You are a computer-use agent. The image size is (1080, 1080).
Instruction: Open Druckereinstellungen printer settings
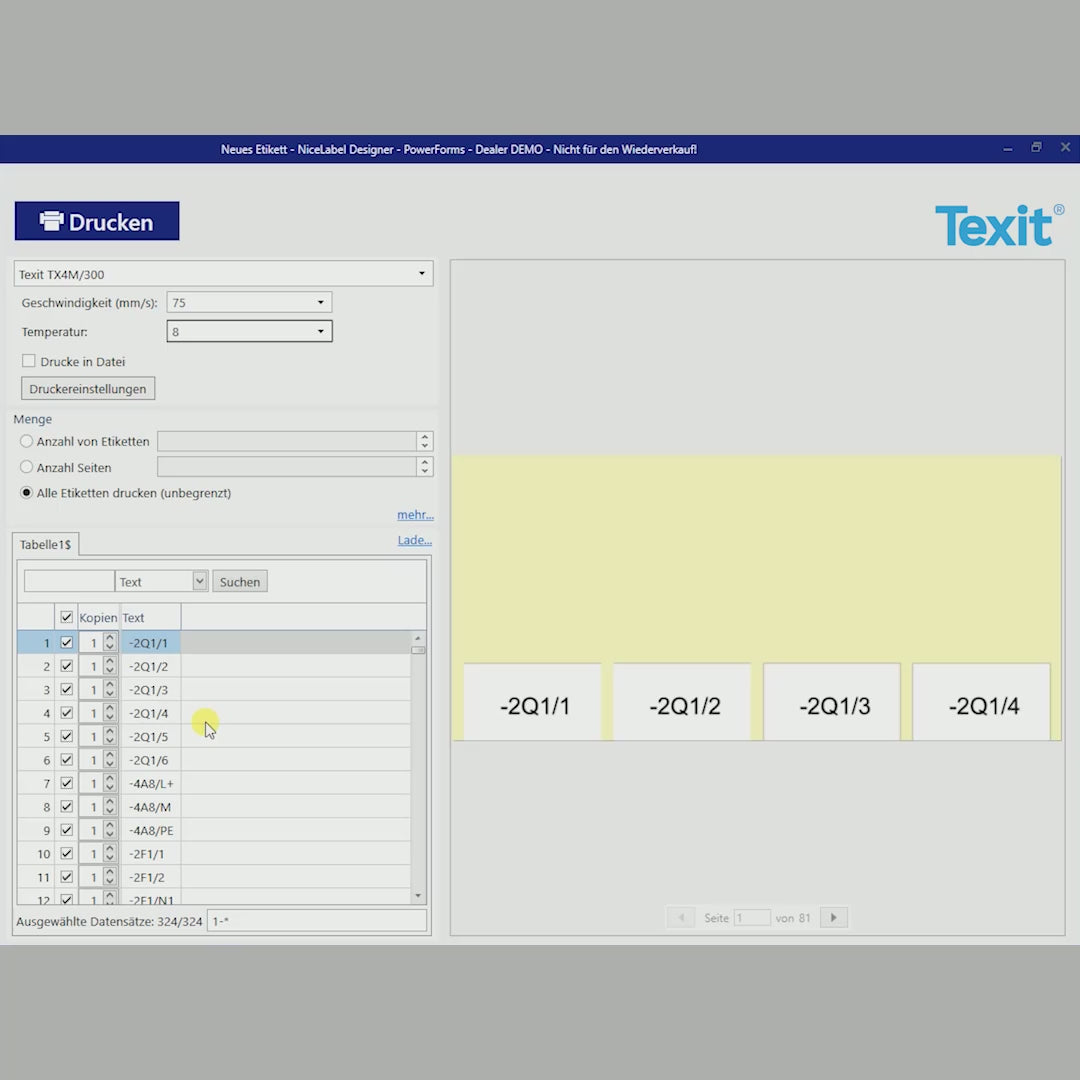[x=88, y=389]
